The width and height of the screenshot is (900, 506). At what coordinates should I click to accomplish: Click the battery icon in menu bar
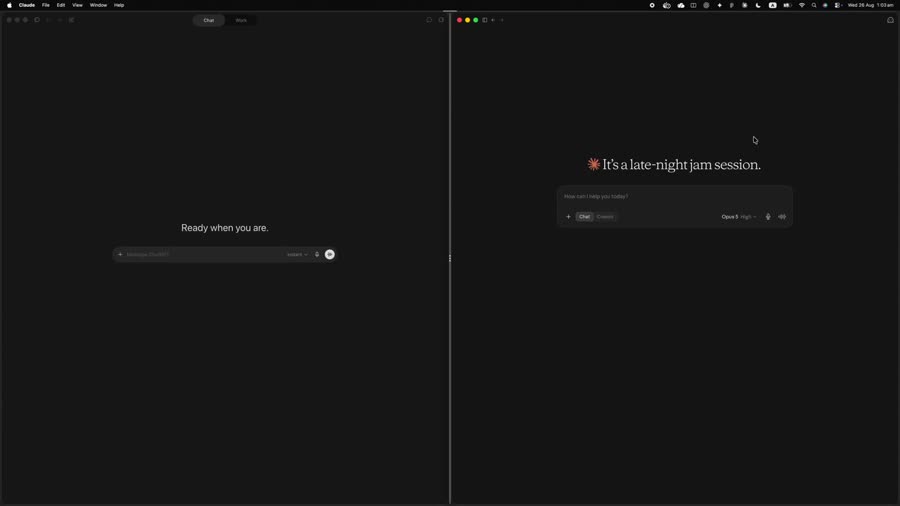788,5
